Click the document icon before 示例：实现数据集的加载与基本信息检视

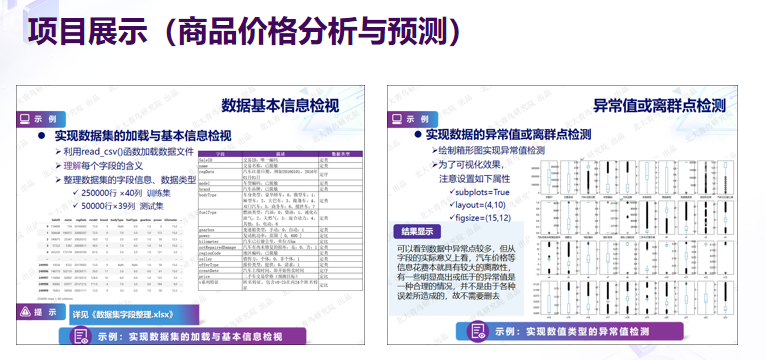coord(82,336)
